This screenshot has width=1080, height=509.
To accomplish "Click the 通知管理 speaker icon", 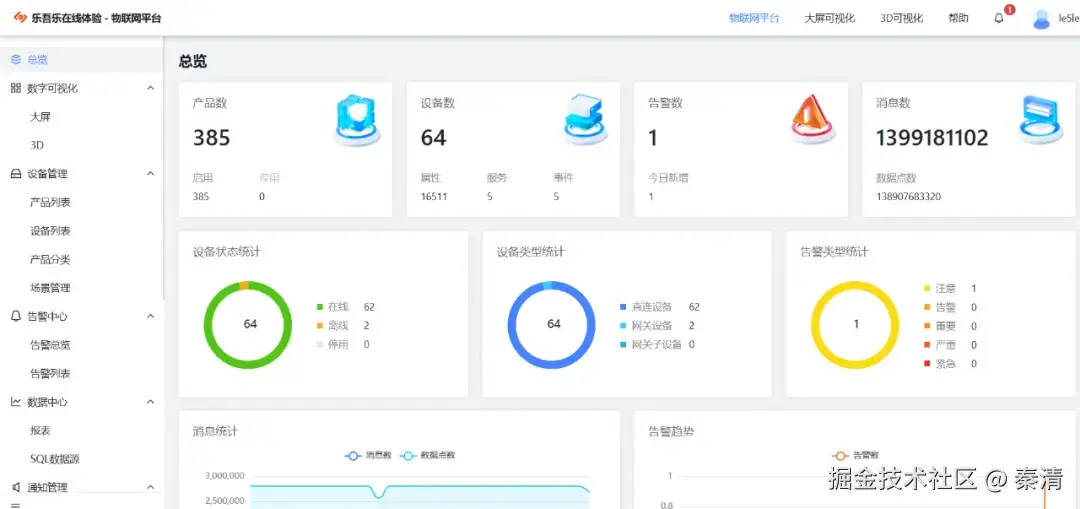I will pyautogui.click(x=16, y=487).
